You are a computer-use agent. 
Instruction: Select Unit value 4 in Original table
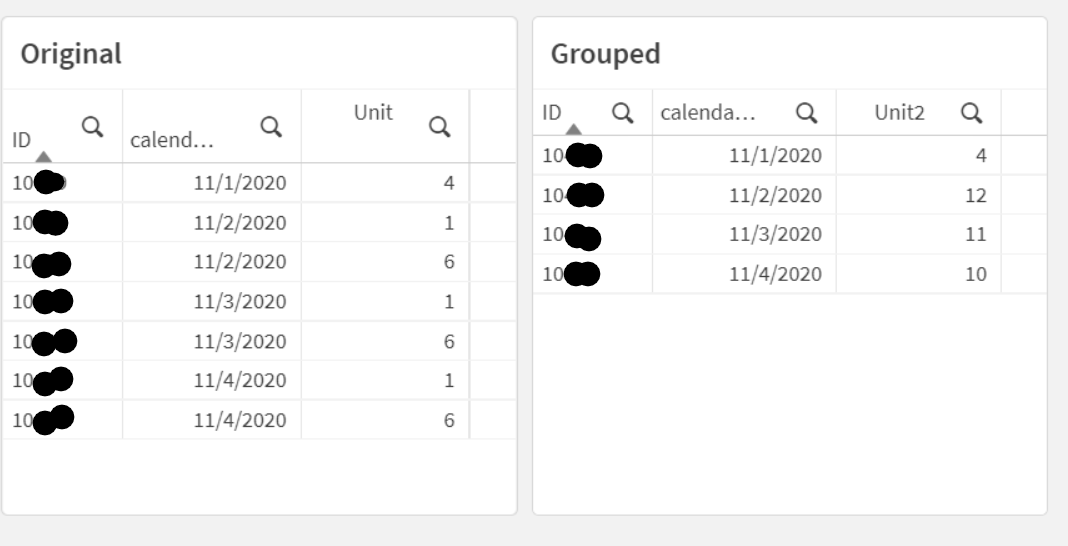(x=449, y=183)
